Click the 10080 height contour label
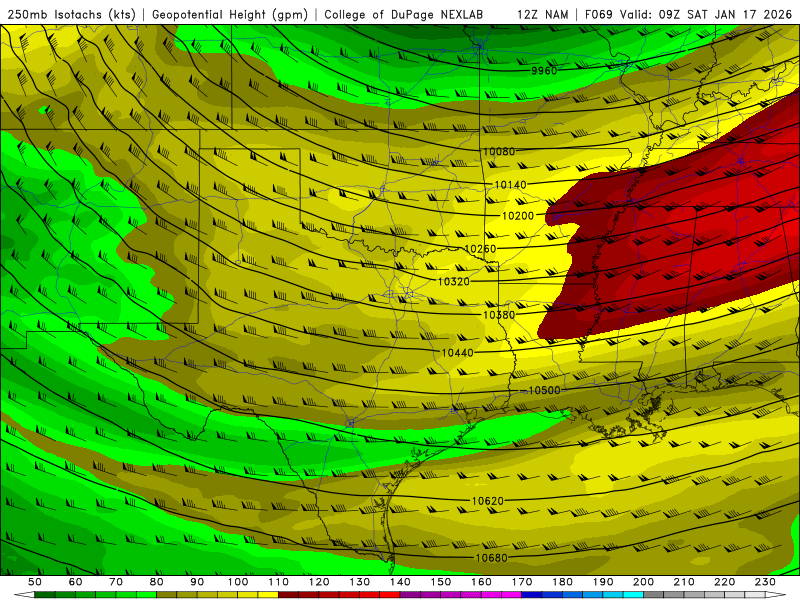Viewport: 800px width, 600px height. tap(498, 151)
